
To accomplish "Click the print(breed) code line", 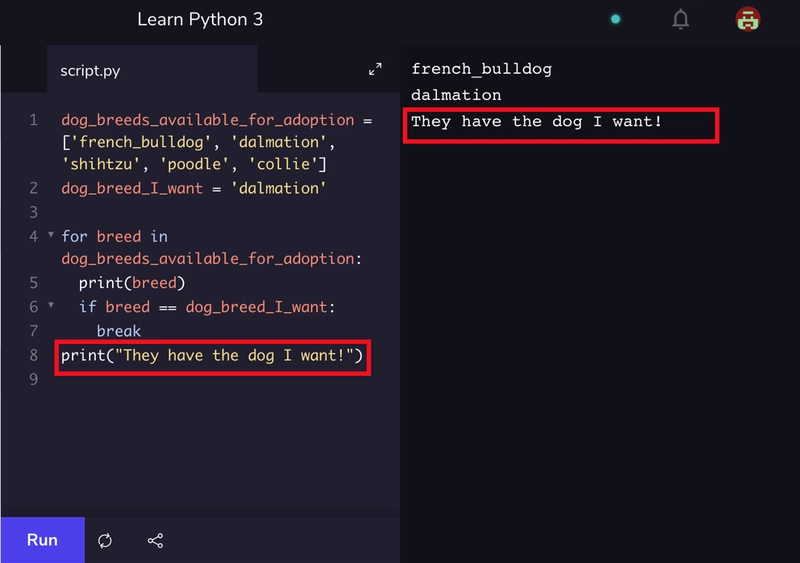I will click(132, 283).
